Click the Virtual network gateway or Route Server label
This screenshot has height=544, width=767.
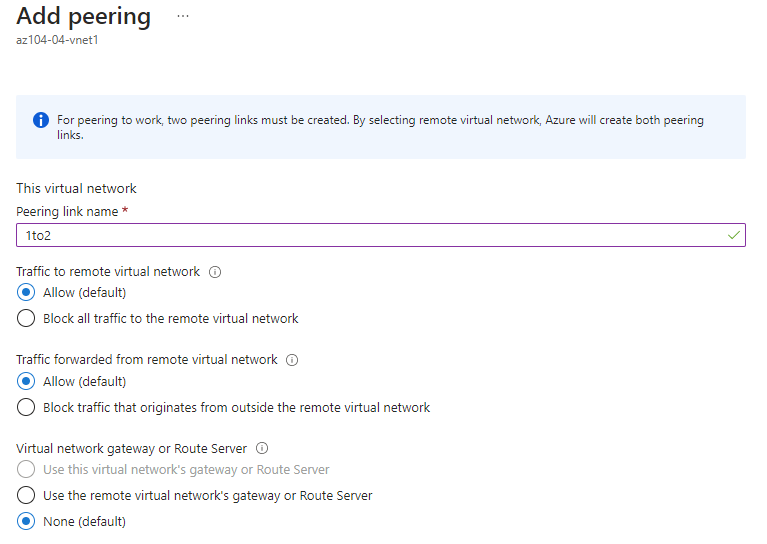[132, 449]
